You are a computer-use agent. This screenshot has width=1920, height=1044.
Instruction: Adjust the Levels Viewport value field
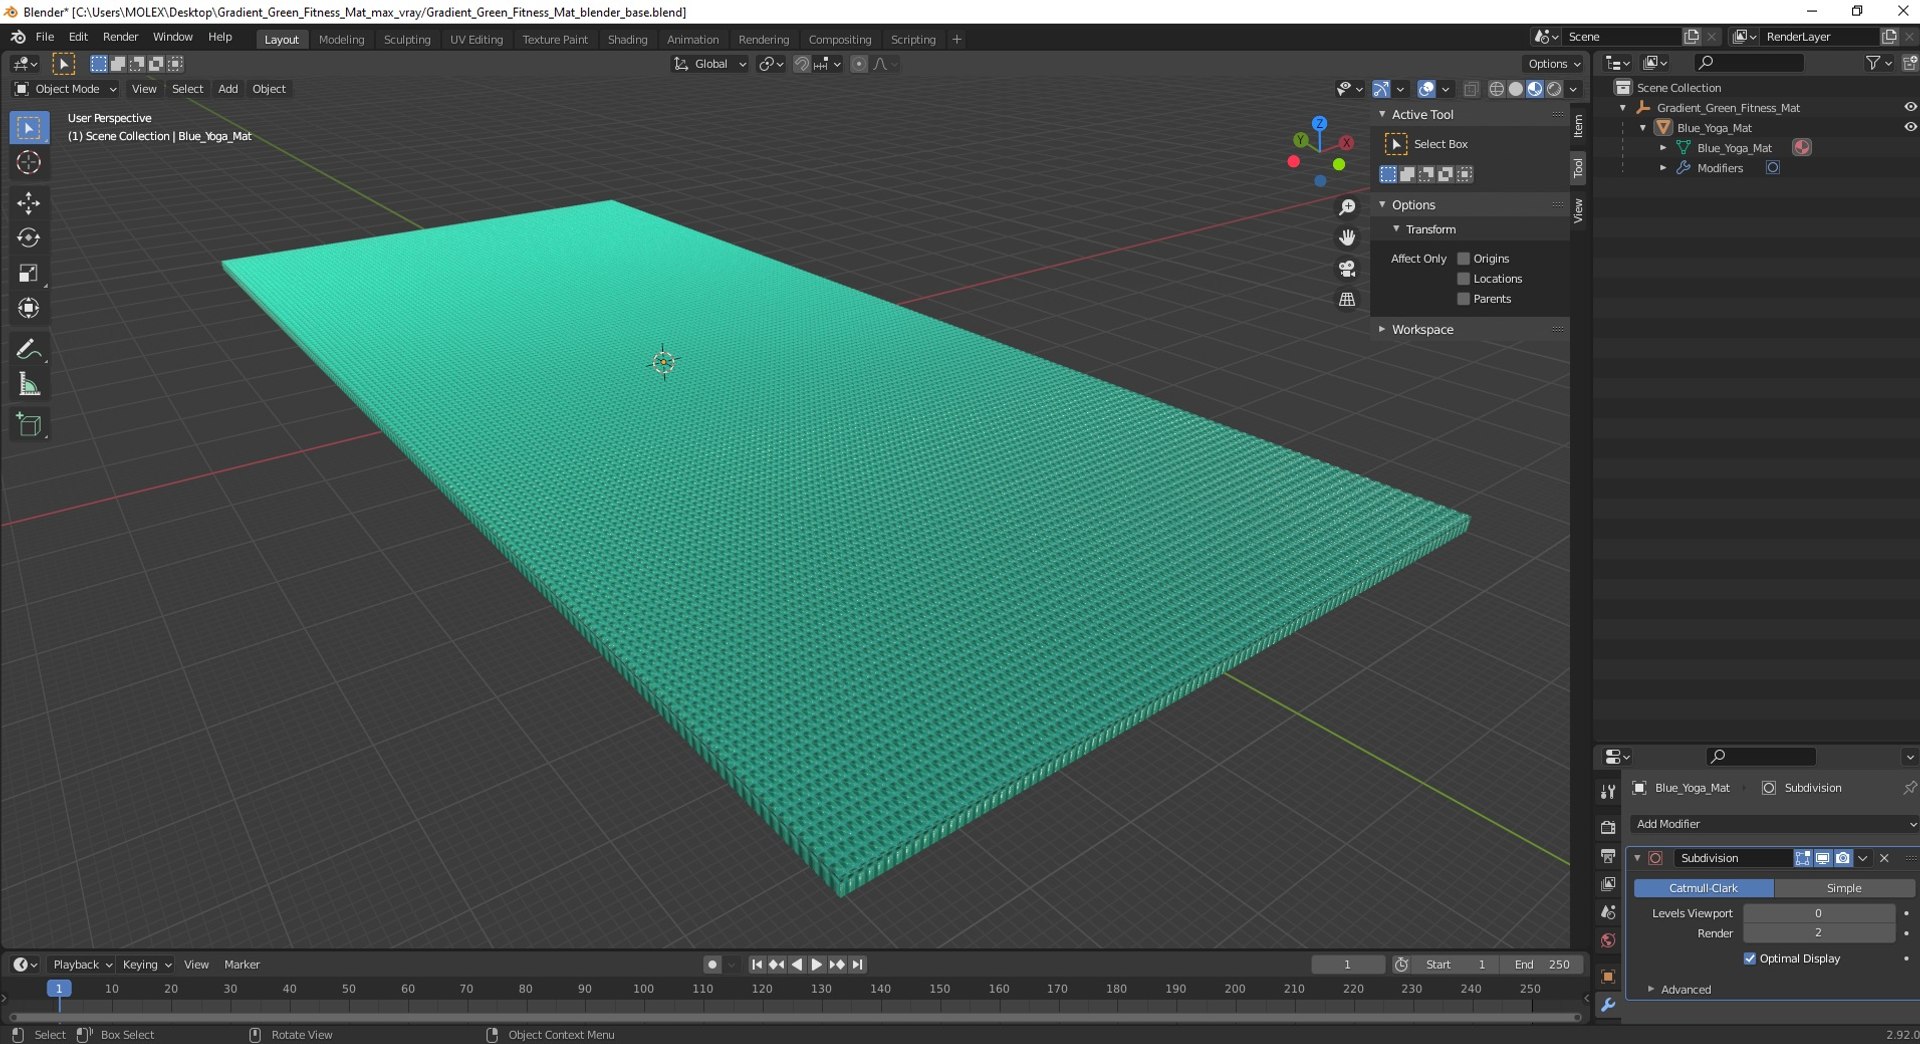coord(1818,914)
